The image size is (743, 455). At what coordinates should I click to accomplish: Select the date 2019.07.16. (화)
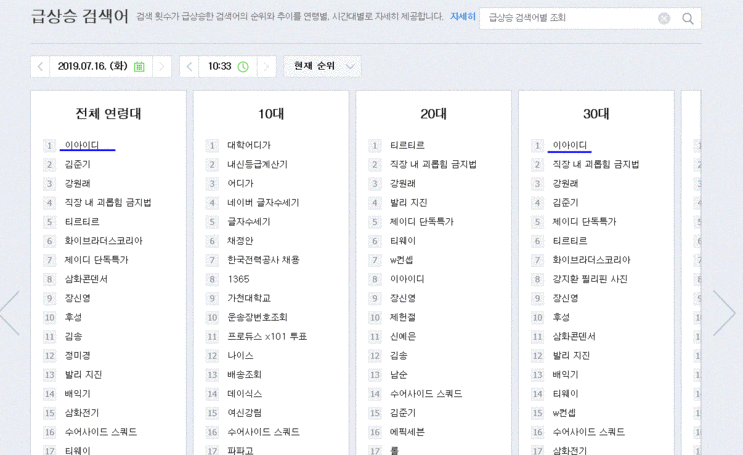click(93, 66)
